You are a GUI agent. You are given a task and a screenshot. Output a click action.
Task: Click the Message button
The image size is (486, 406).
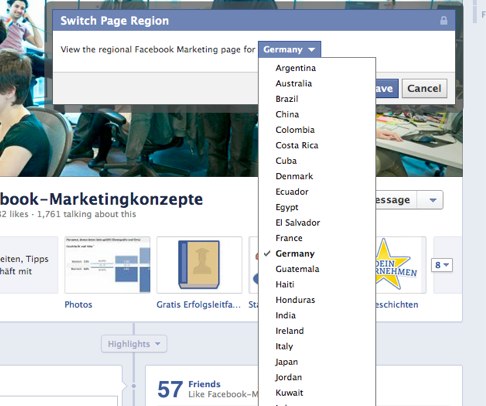tap(396, 200)
